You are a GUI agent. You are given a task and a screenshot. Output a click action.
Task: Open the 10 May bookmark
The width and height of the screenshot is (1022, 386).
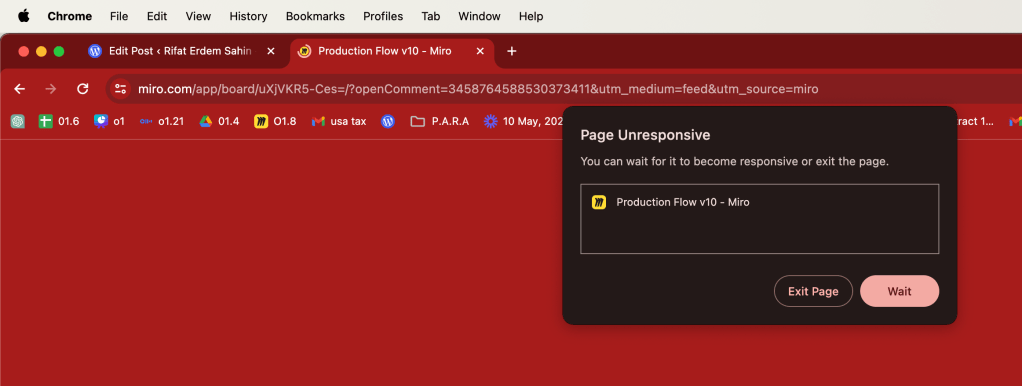click(x=524, y=121)
